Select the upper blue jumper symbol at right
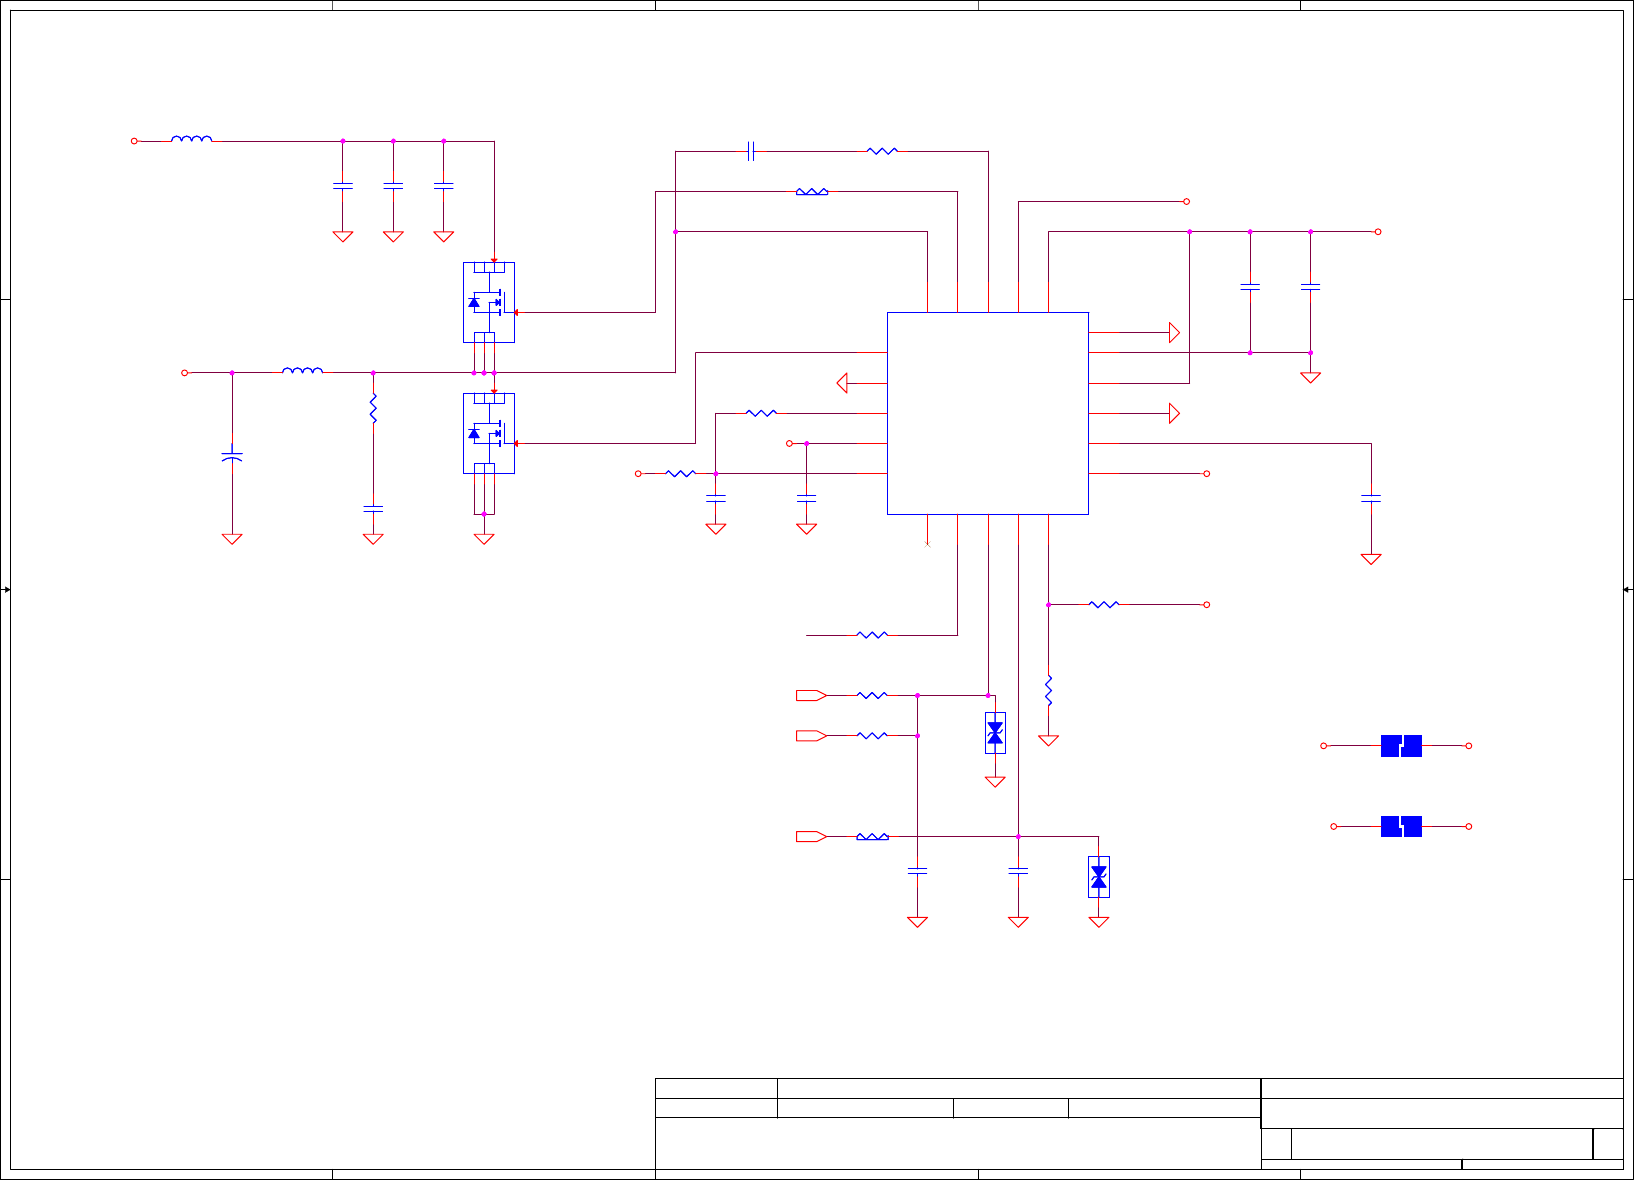Viewport: 1634px width, 1180px height. pos(1401,745)
